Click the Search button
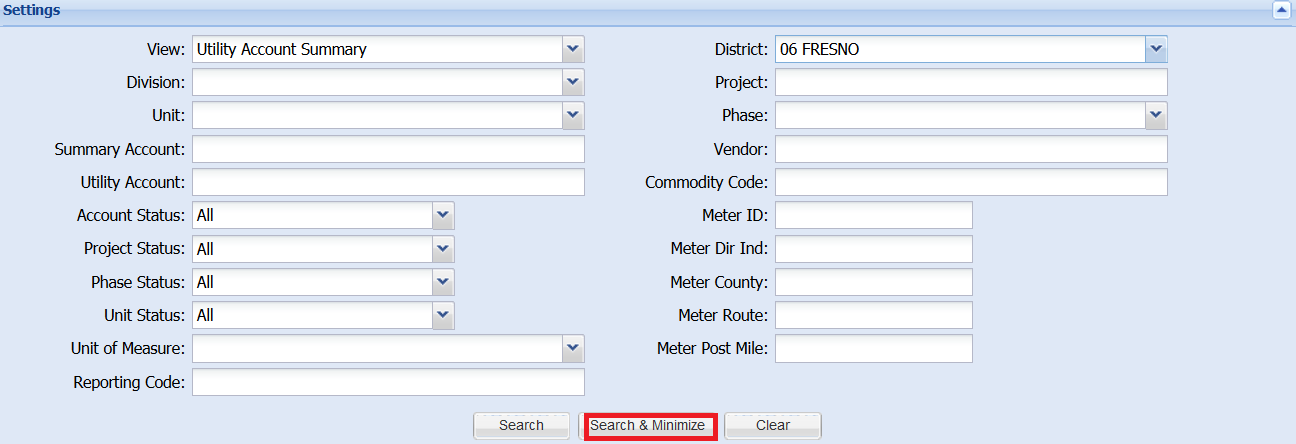 521,425
